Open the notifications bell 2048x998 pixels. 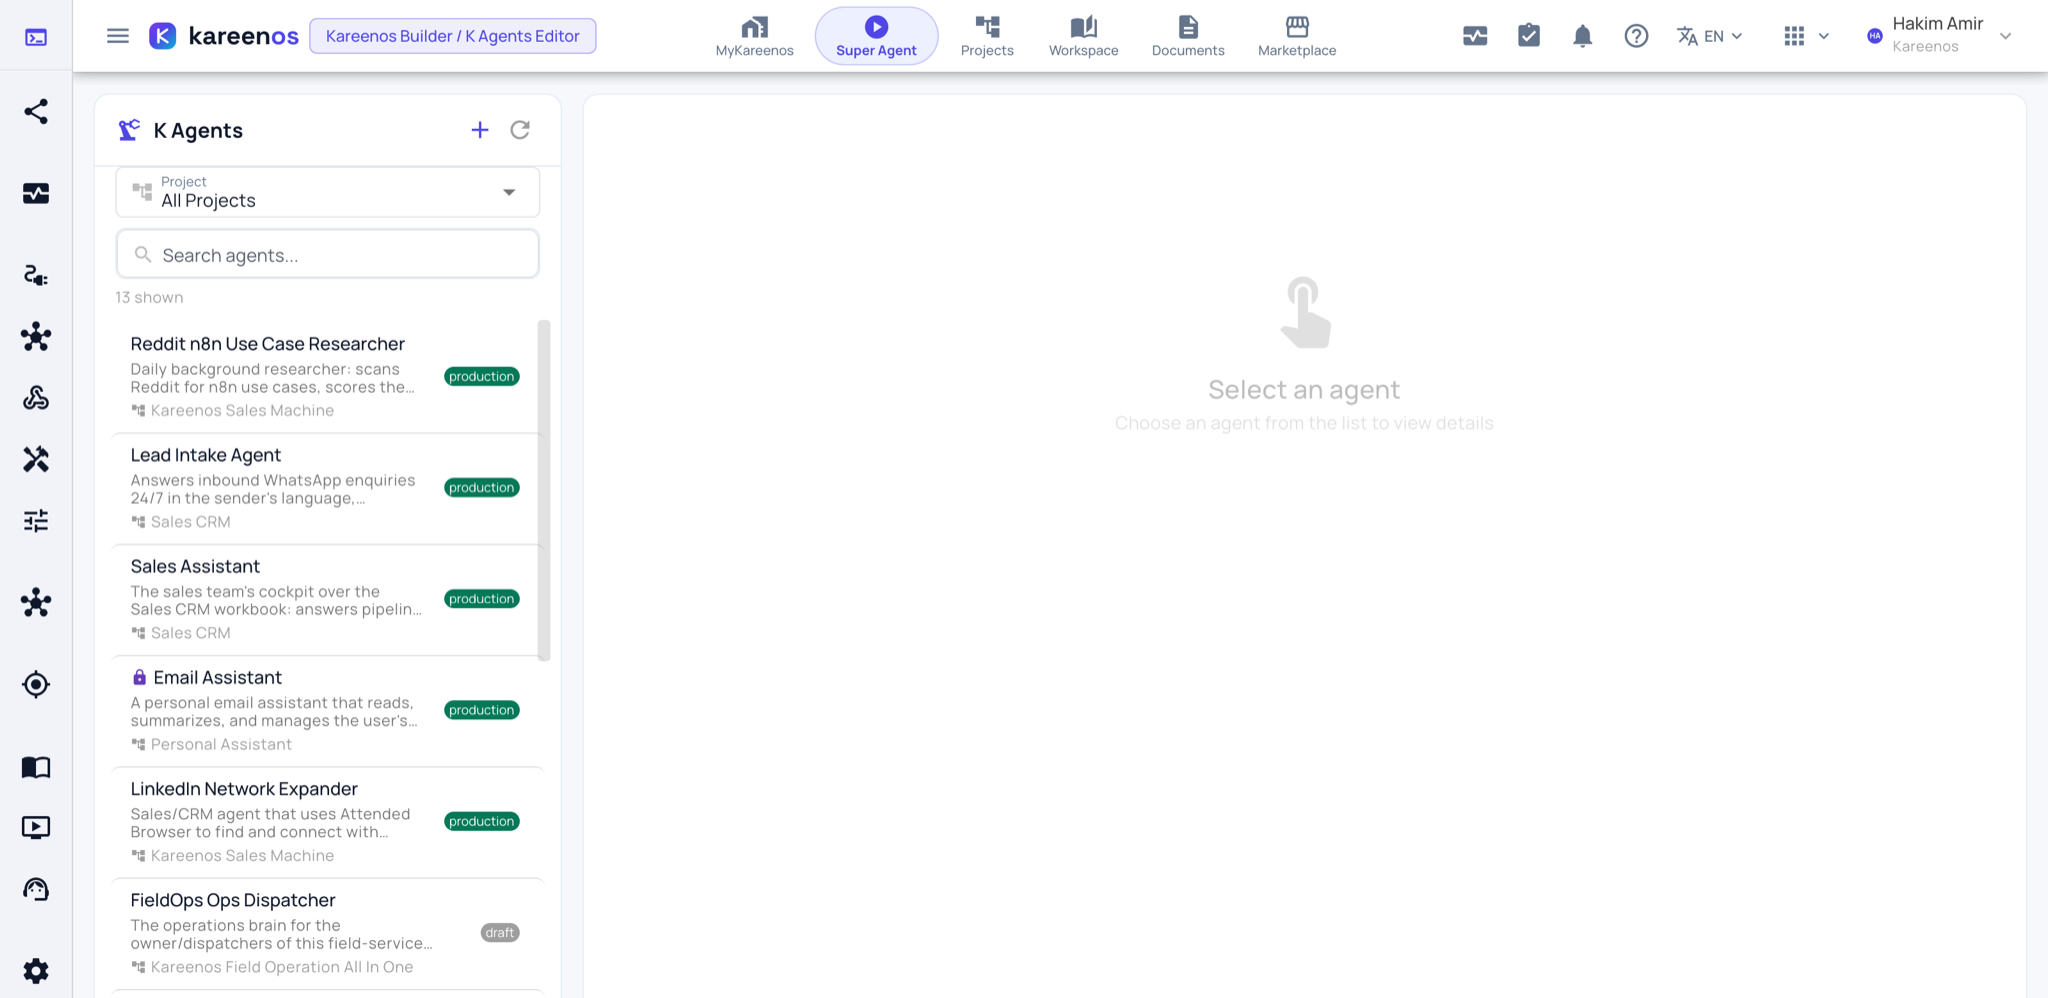coord(1582,36)
